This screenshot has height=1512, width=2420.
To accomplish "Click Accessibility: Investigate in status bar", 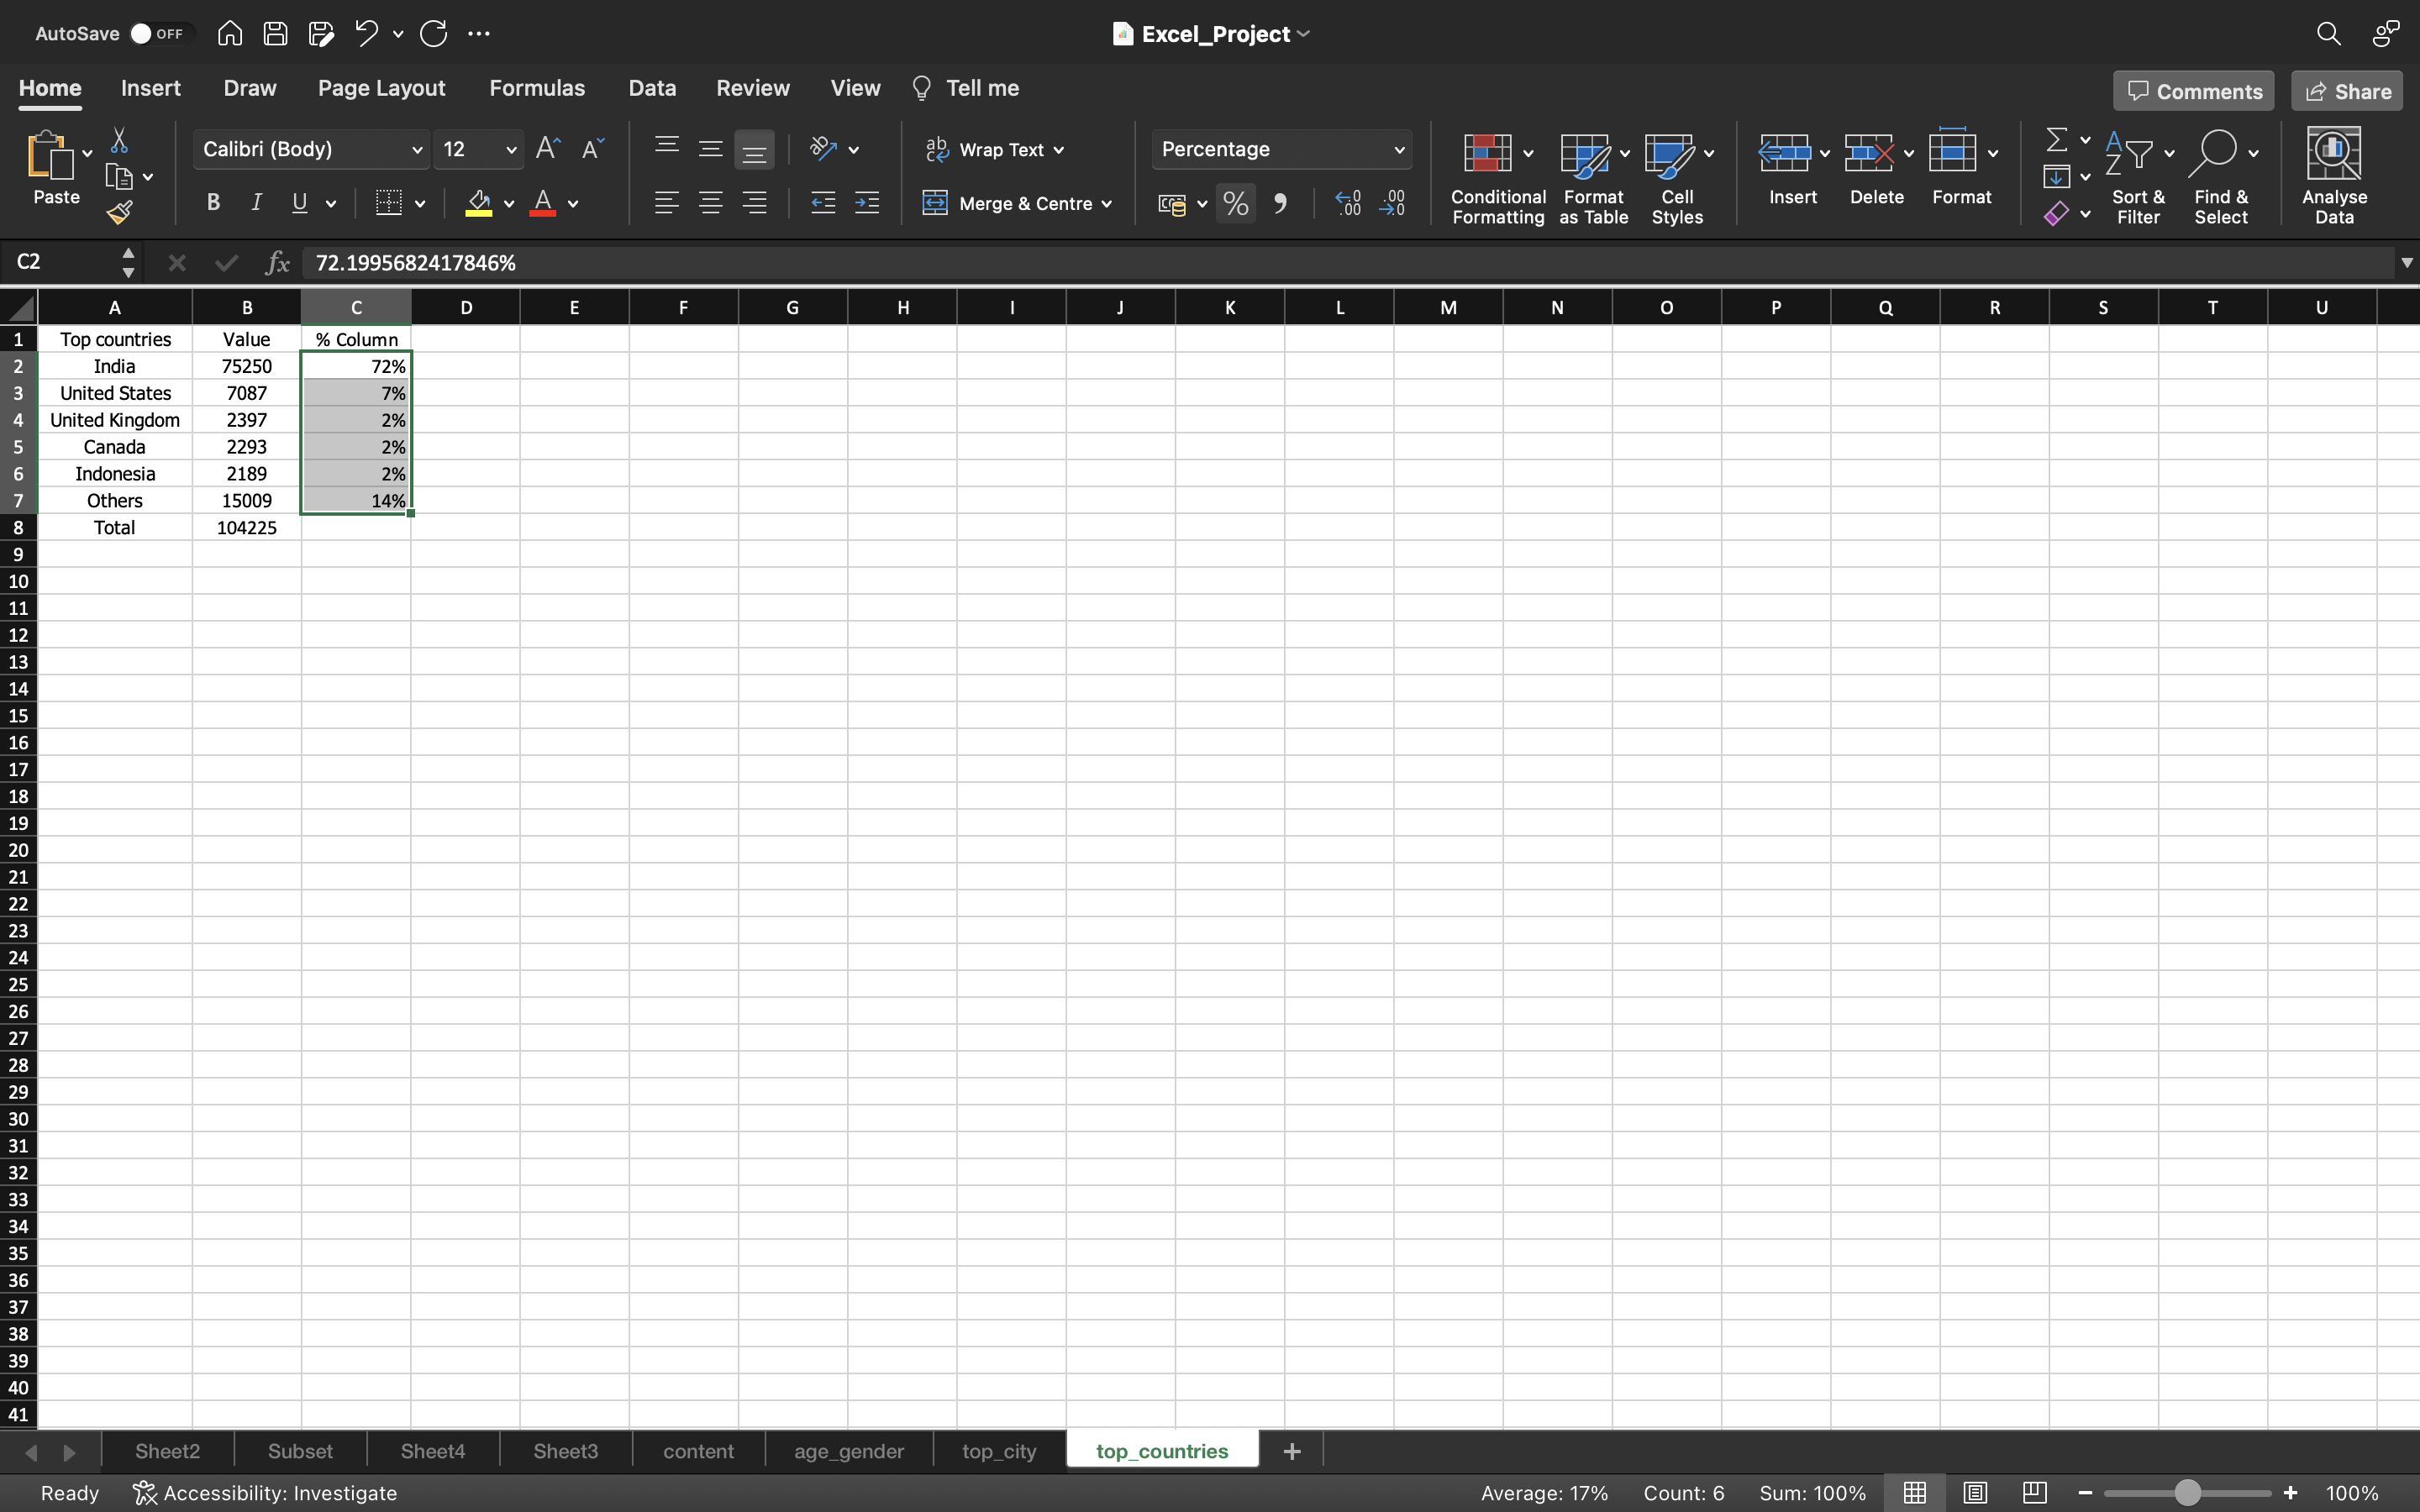I will coord(265,1493).
